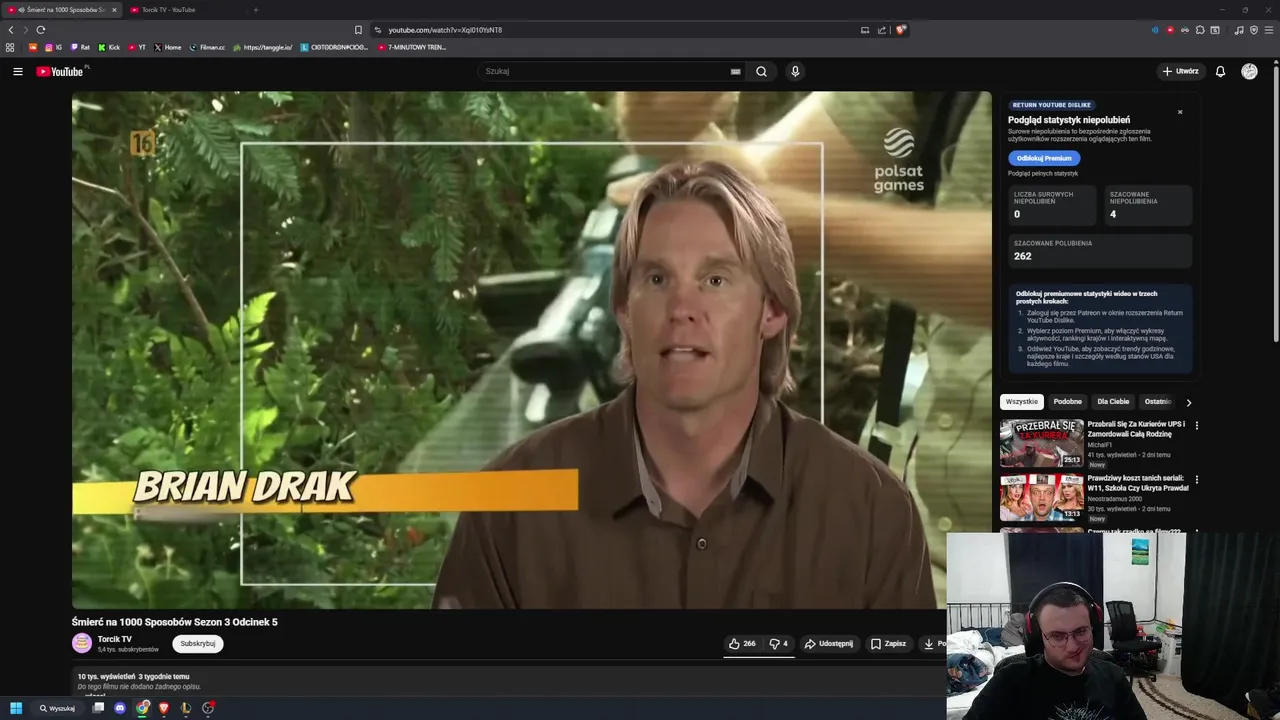The image size is (1280, 720).
Task: Open the 7-MINUTOWY TREN... bookmark
Action: pyautogui.click(x=412, y=47)
